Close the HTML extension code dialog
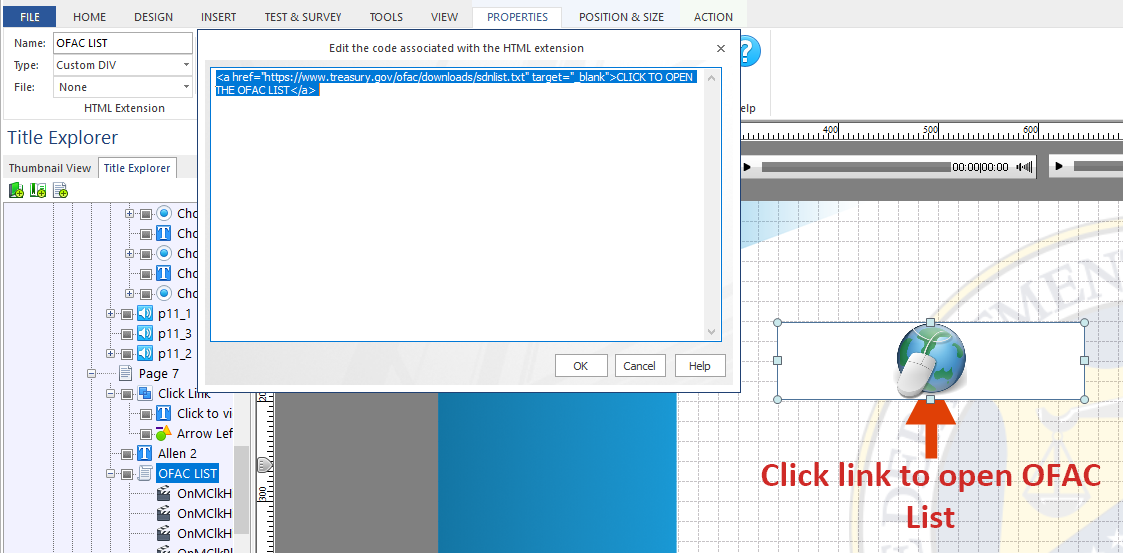 click(720, 48)
